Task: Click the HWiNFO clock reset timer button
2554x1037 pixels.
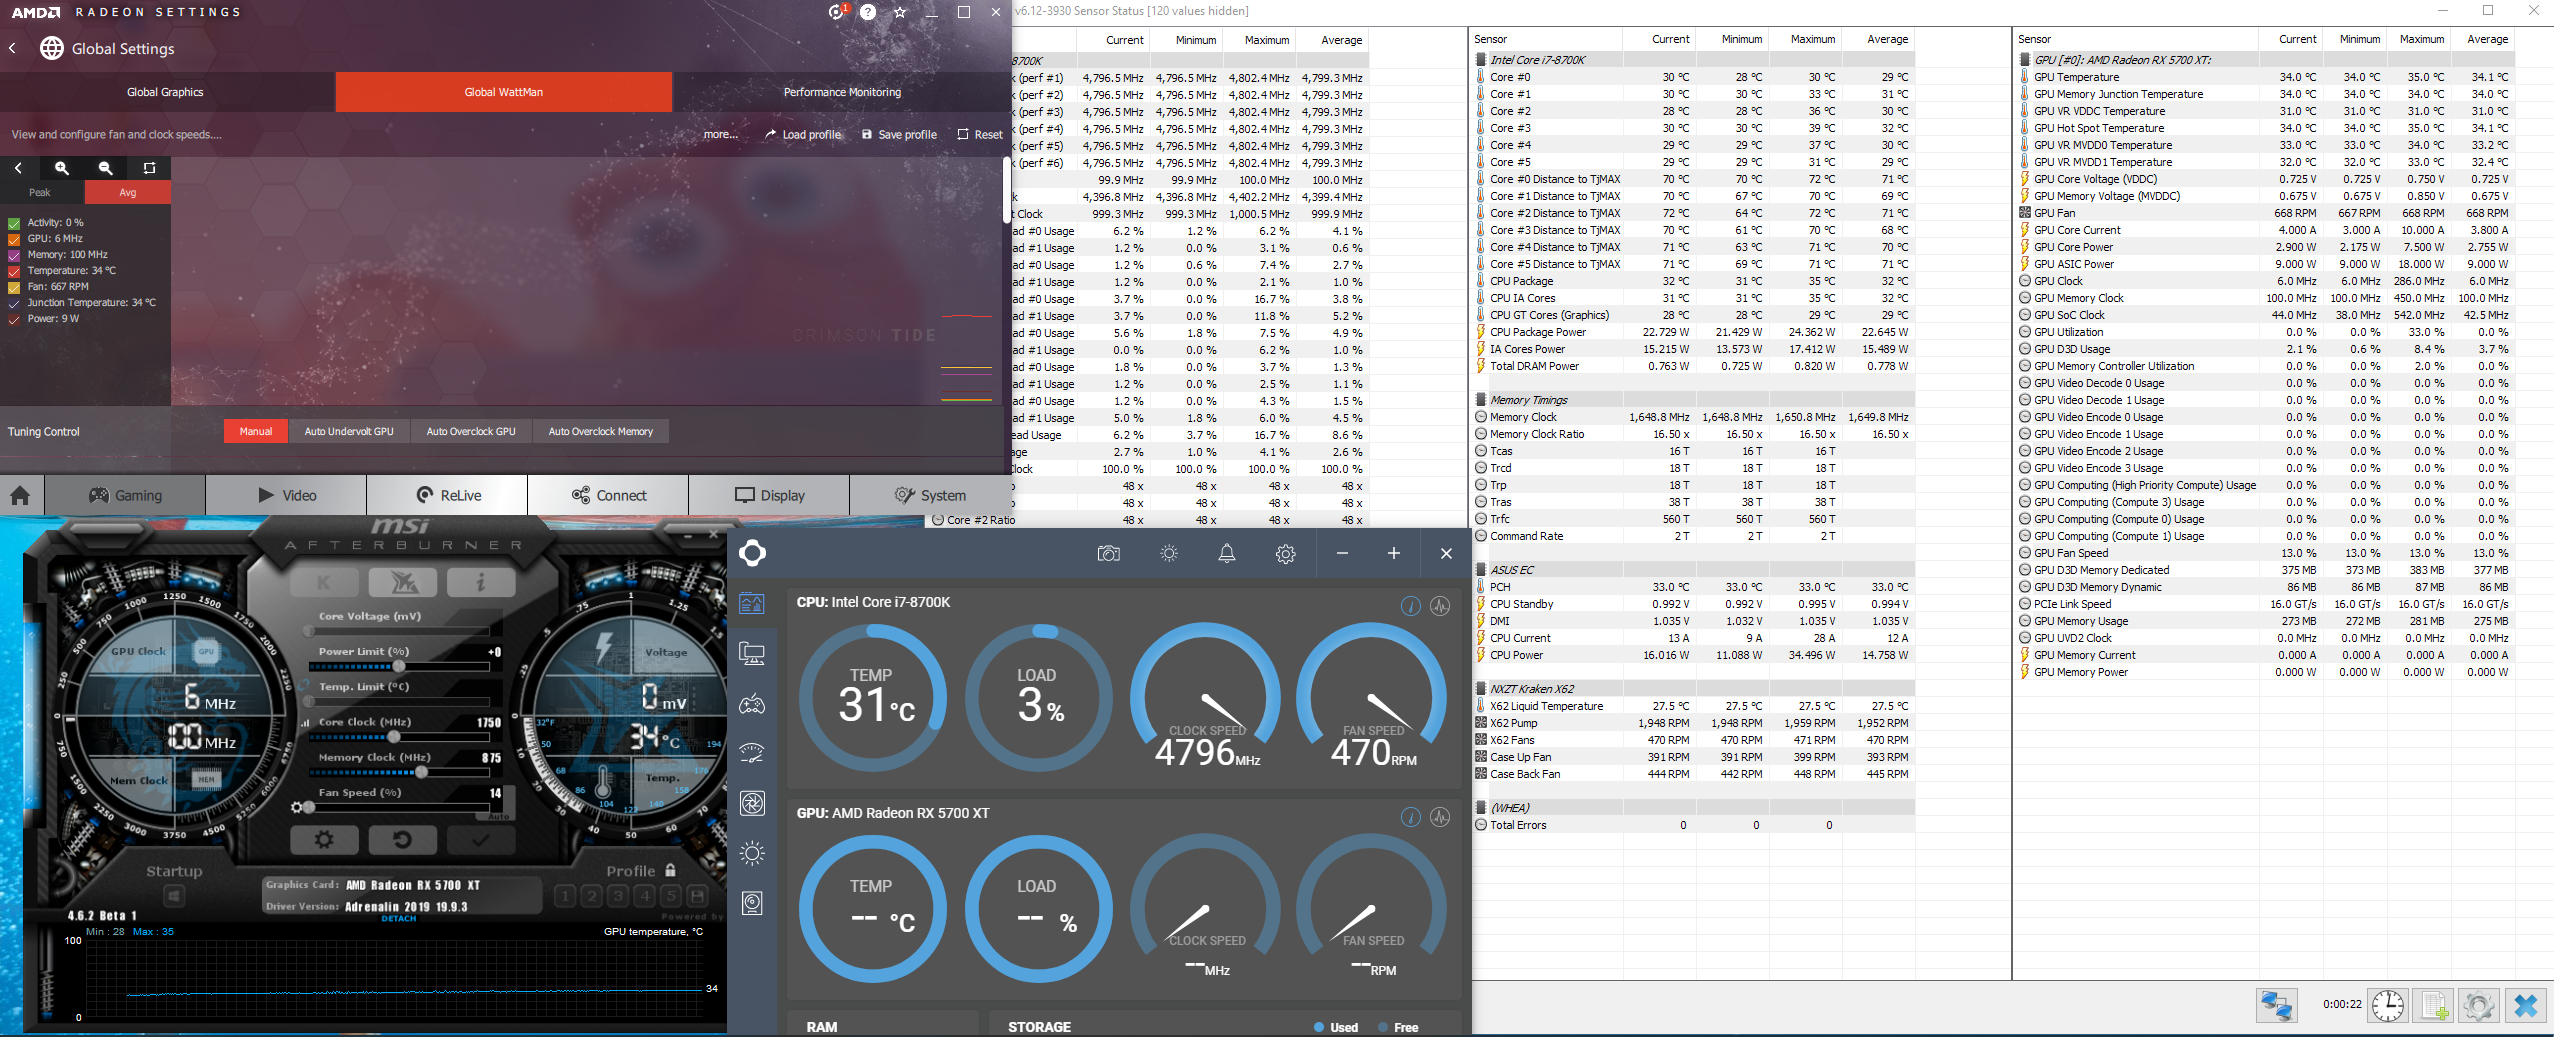Action: [2388, 1005]
